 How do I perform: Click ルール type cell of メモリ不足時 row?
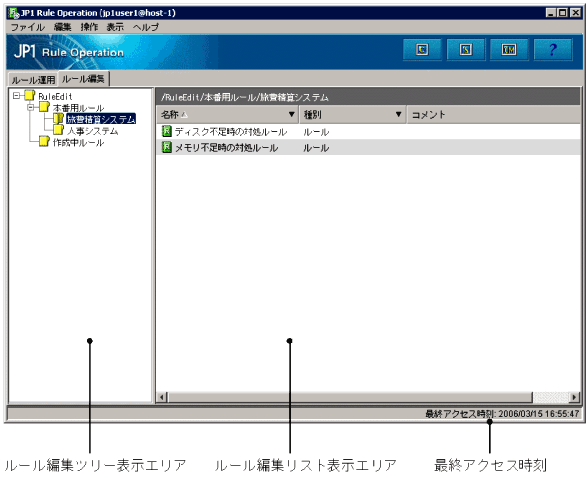tap(316, 148)
